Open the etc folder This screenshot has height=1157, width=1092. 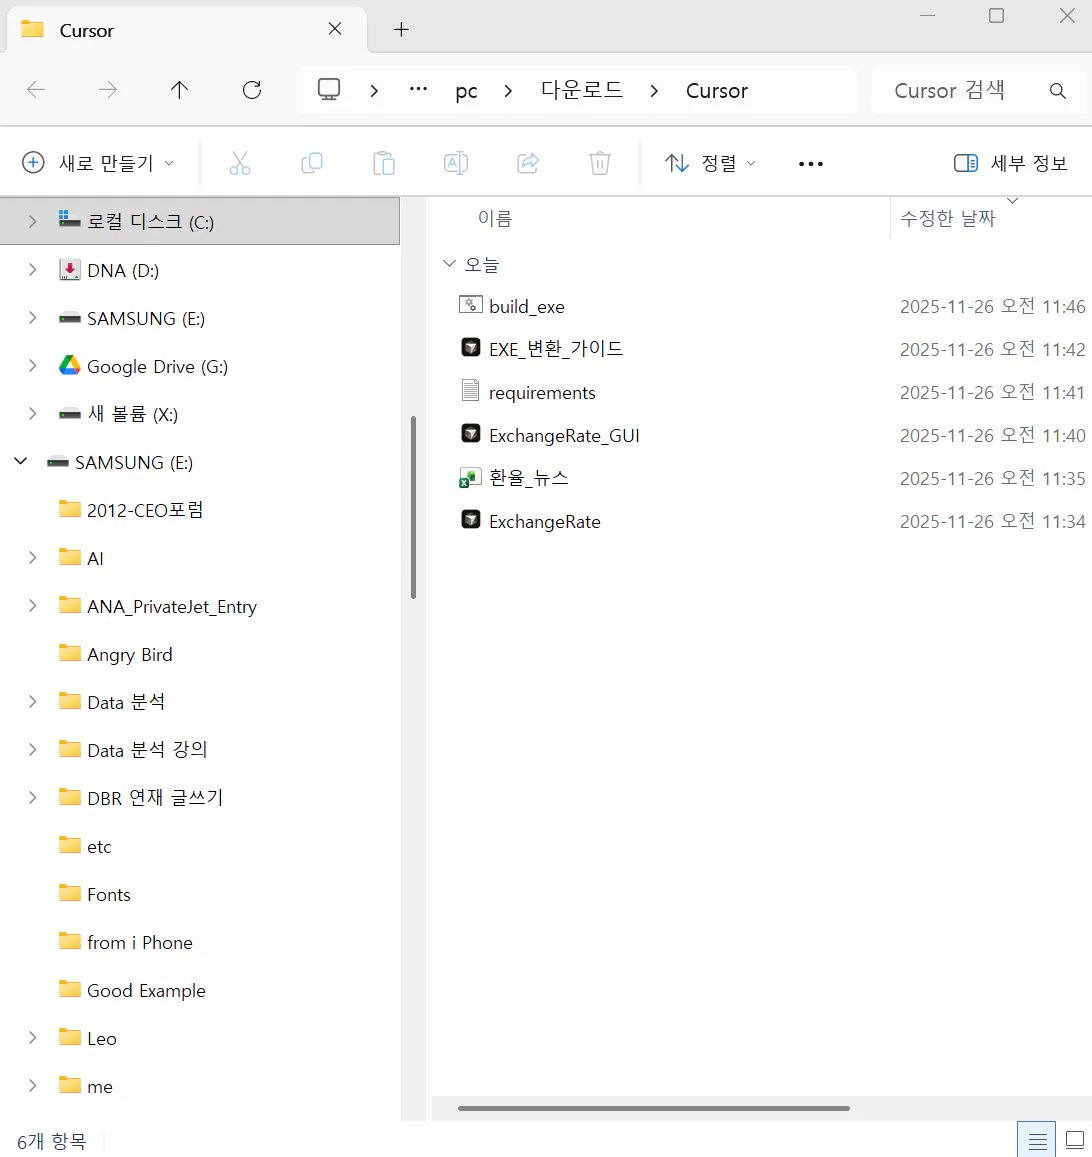point(99,846)
